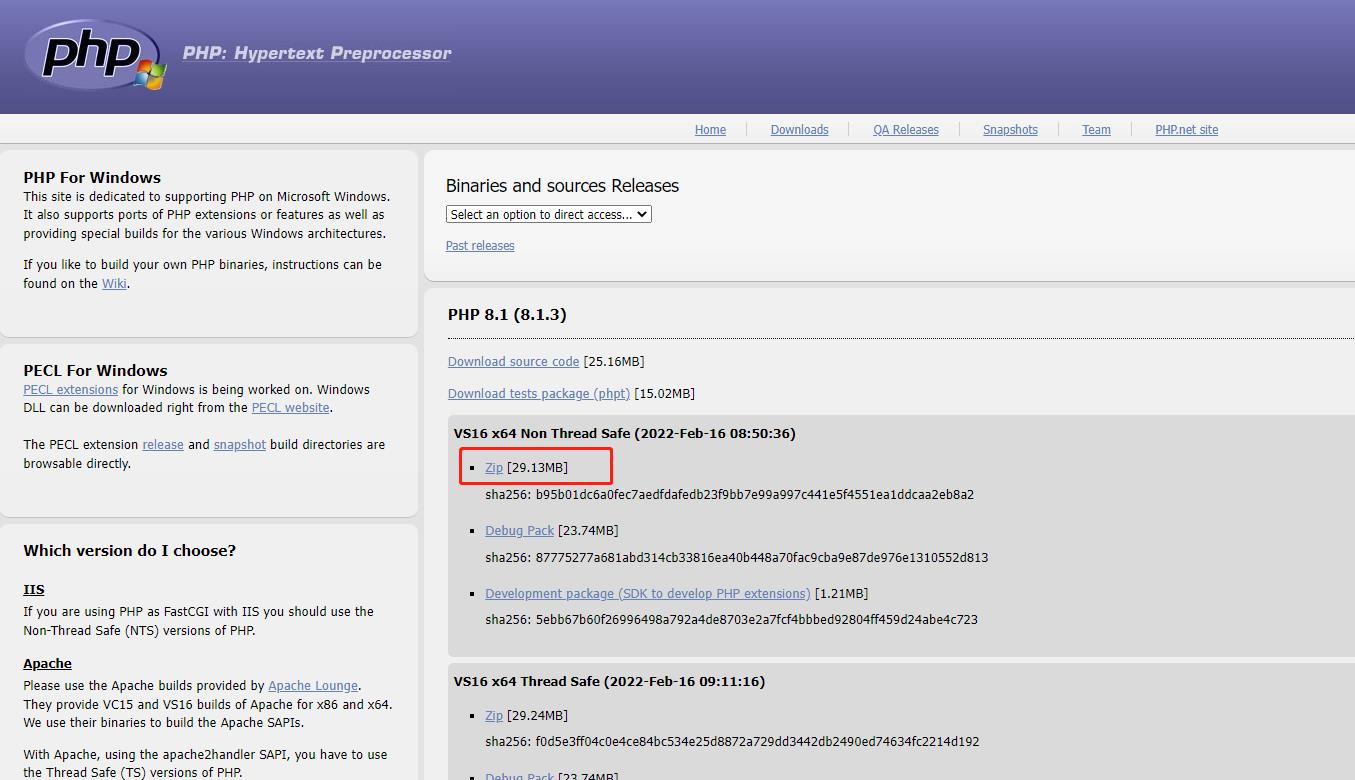Go to the Home nav item
The image size is (1355, 780).
click(x=710, y=130)
